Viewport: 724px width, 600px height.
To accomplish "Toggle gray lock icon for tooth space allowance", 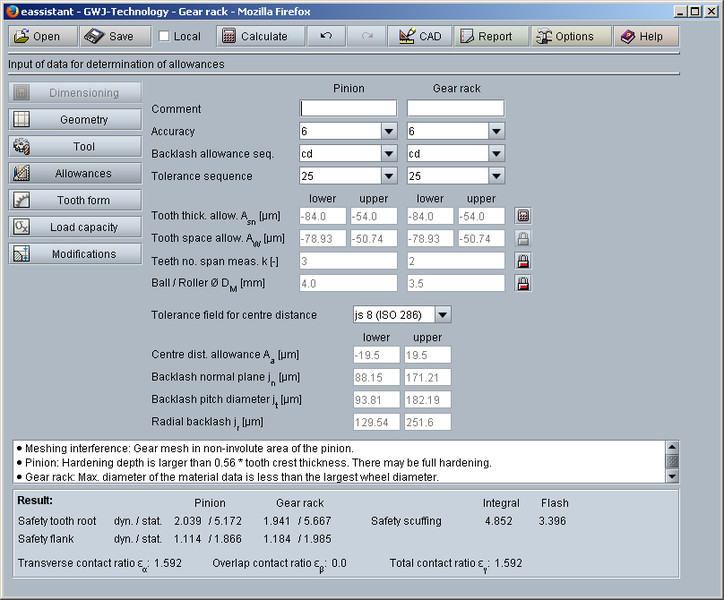I will (522, 238).
